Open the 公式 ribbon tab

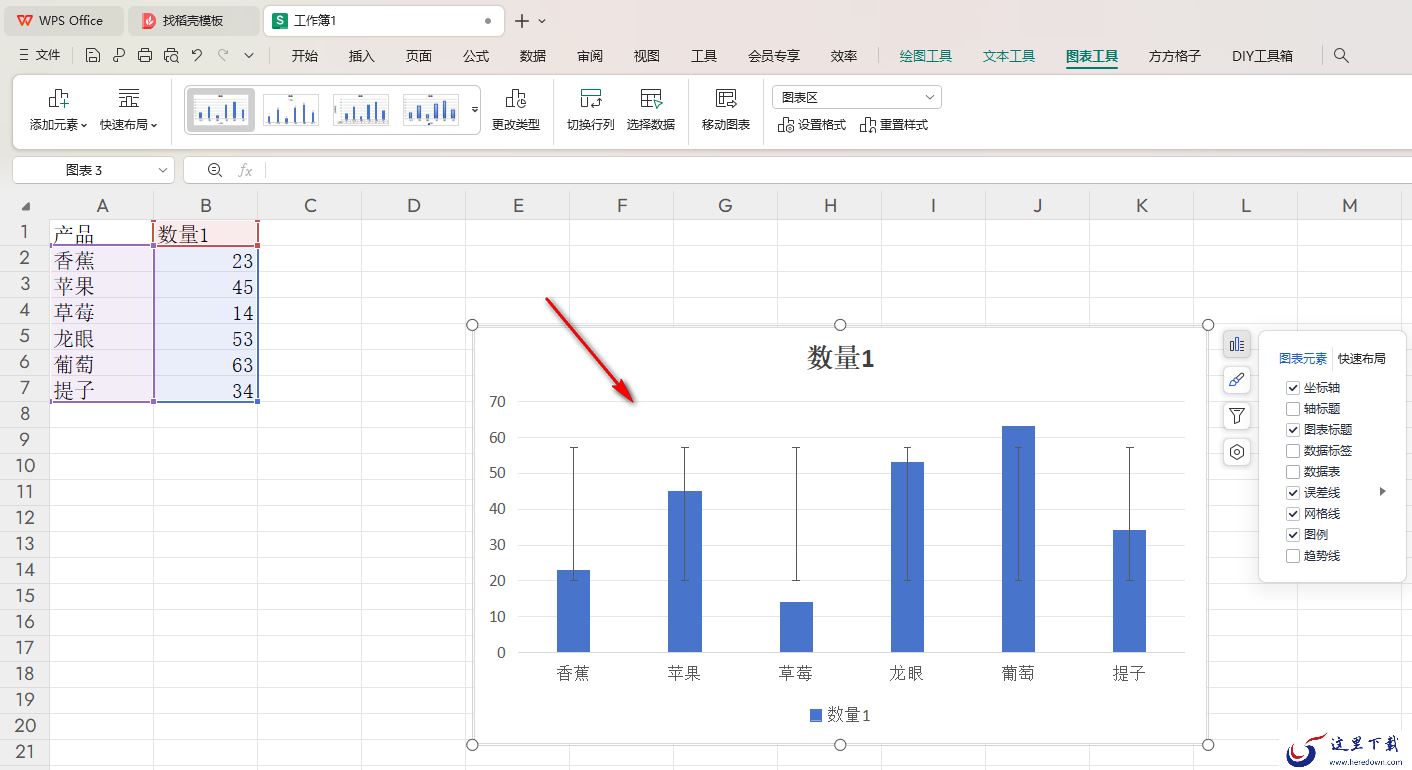click(476, 56)
